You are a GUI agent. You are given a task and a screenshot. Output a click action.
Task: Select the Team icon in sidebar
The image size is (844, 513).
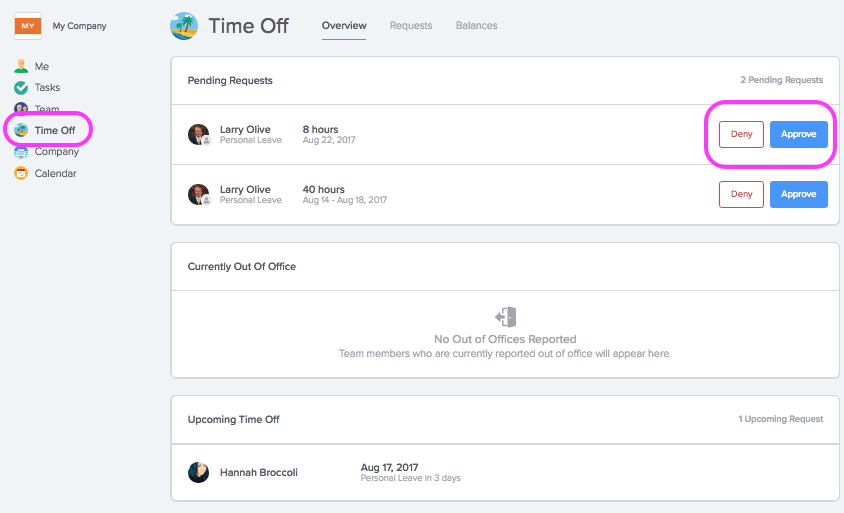tap(21, 109)
